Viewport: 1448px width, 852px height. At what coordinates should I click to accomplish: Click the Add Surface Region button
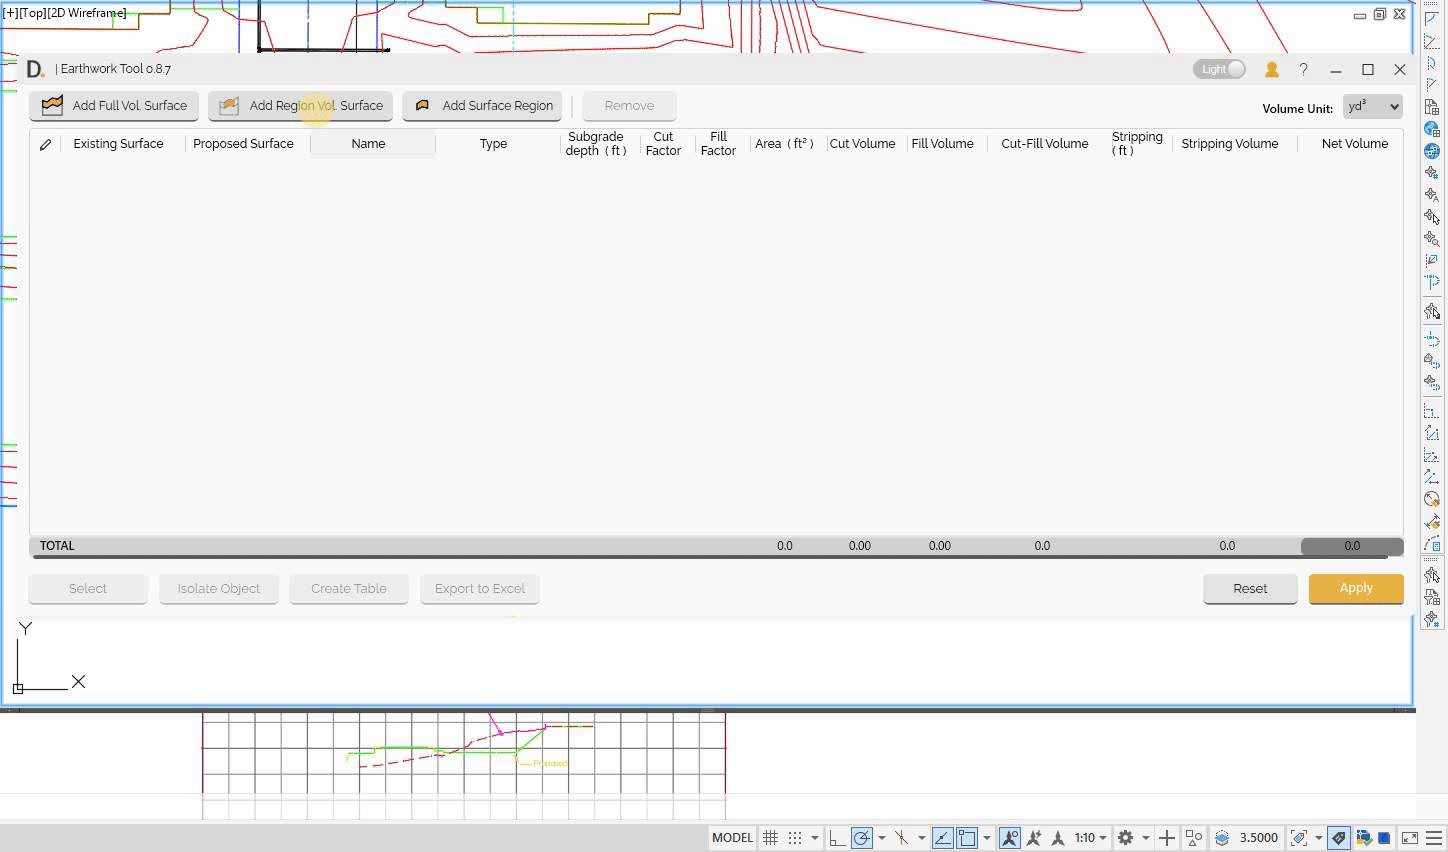point(483,106)
